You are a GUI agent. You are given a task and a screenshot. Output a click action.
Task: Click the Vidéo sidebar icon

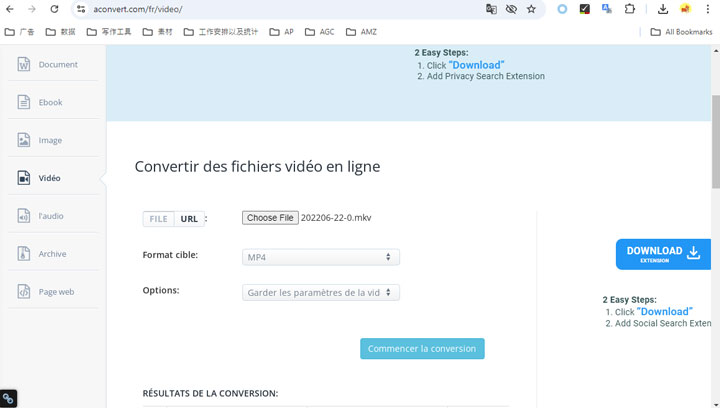coord(23,178)
